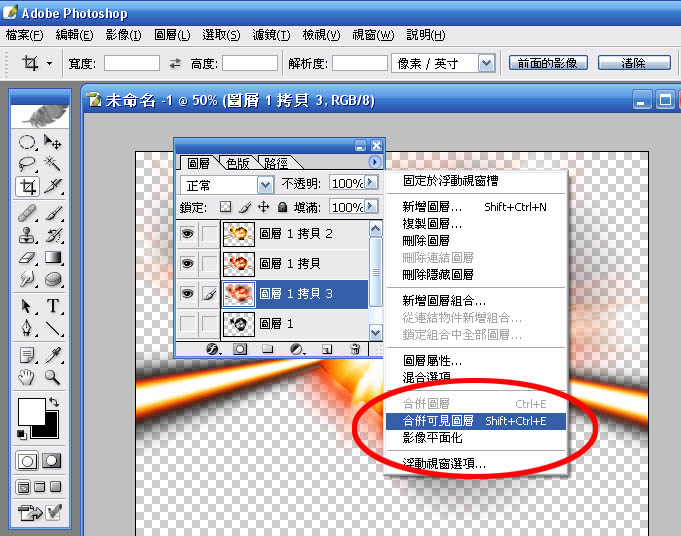
Task: Click the 前面的影像 button
Action: pos(546,63)
